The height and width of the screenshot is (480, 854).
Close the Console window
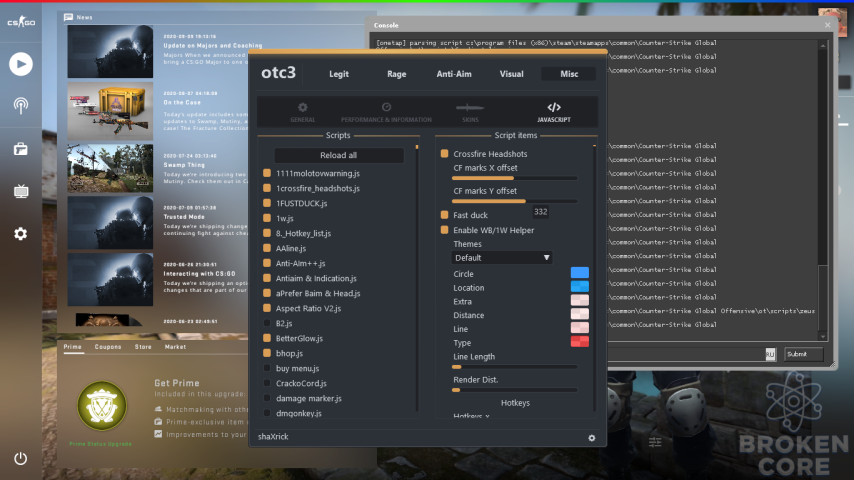[827, 25]
